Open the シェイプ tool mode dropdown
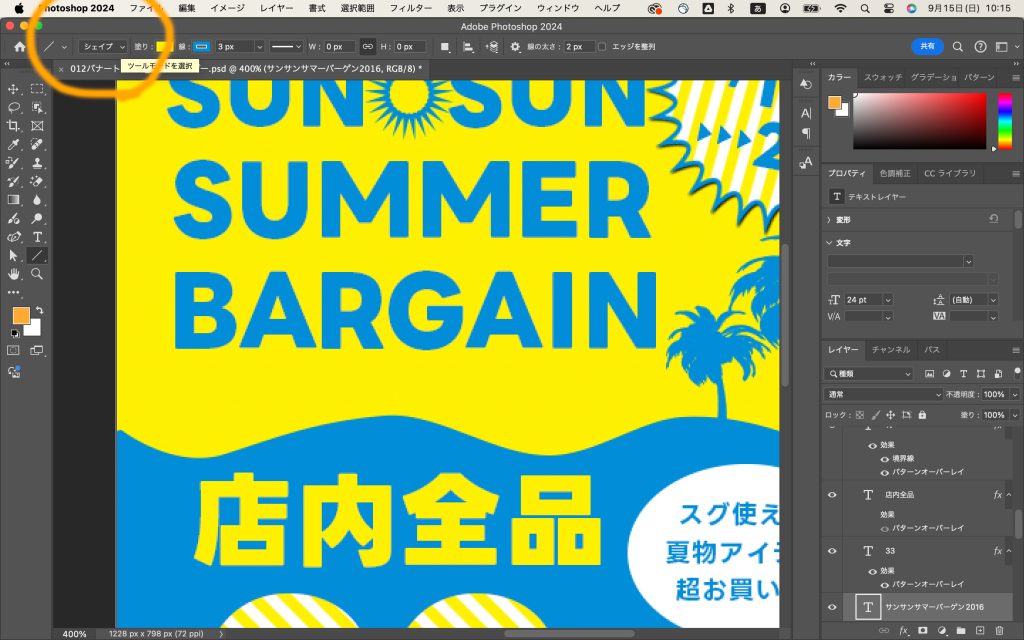Screen dimensions: 1024x640 pyautogui.click(x=103, y=46)
